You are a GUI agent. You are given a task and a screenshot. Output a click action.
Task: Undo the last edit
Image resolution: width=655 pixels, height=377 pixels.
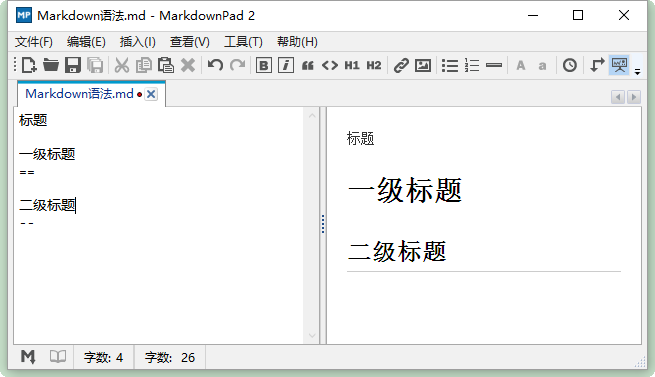coord(215,65)
